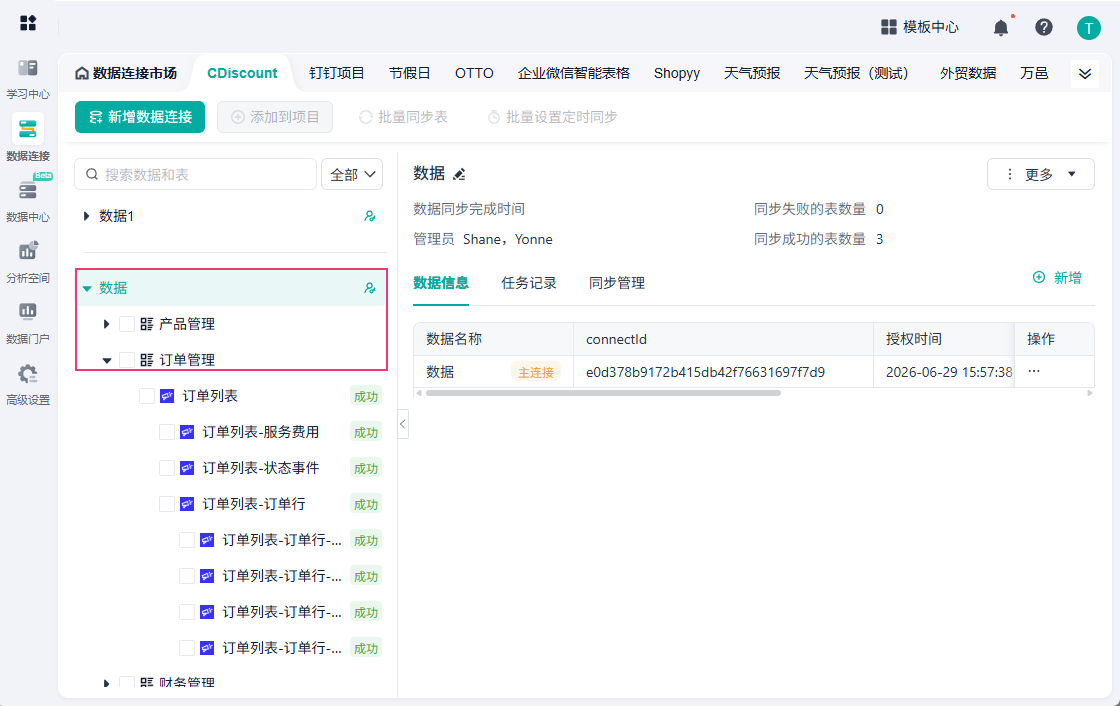Click 批量同步表 button
Screen dimensions: 1120x706
[404, 117]
